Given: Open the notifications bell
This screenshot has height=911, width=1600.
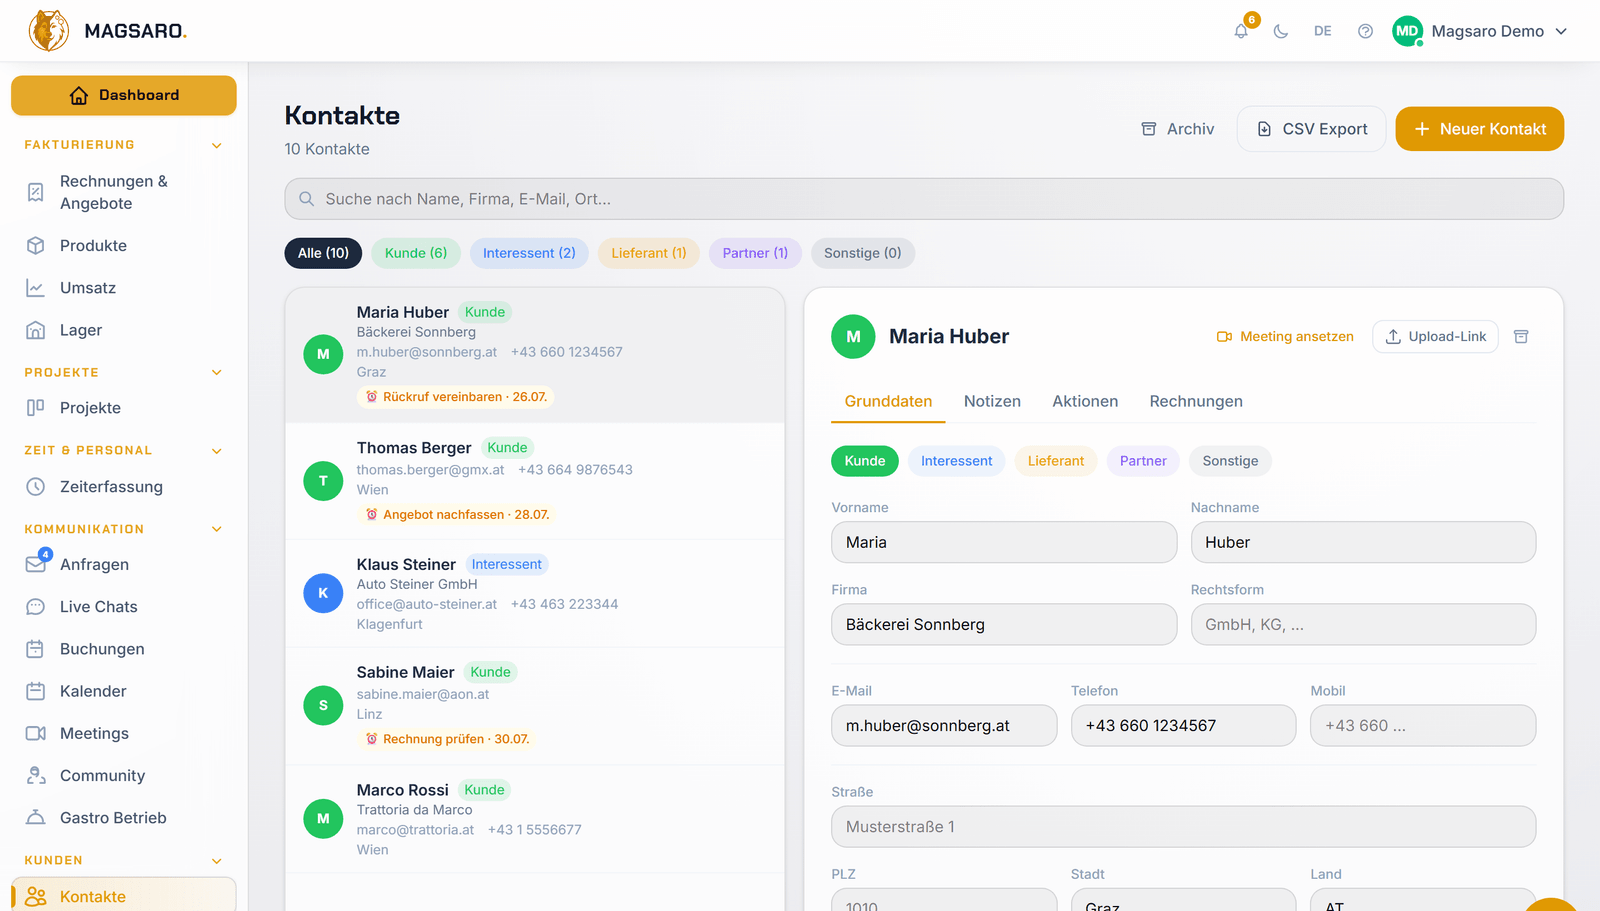Looking at the screenshot, I should pos(1241,31).
